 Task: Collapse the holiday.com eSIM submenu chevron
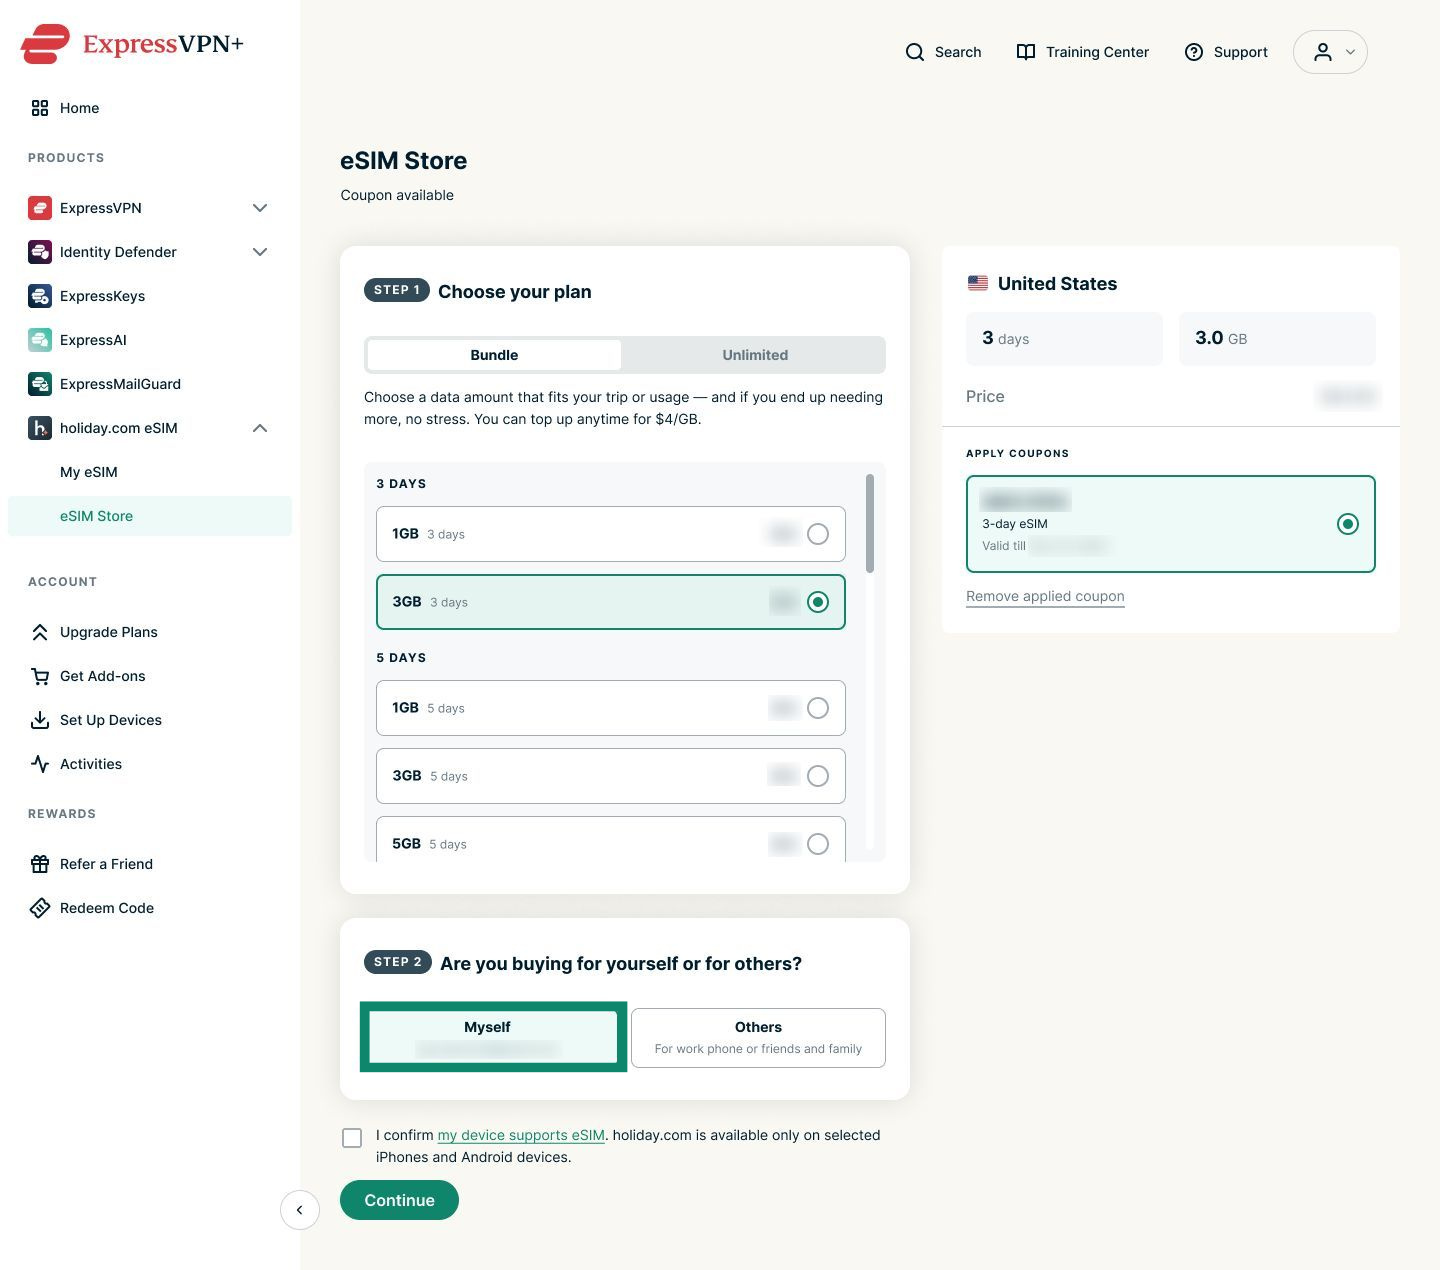[x=260, y=428]
